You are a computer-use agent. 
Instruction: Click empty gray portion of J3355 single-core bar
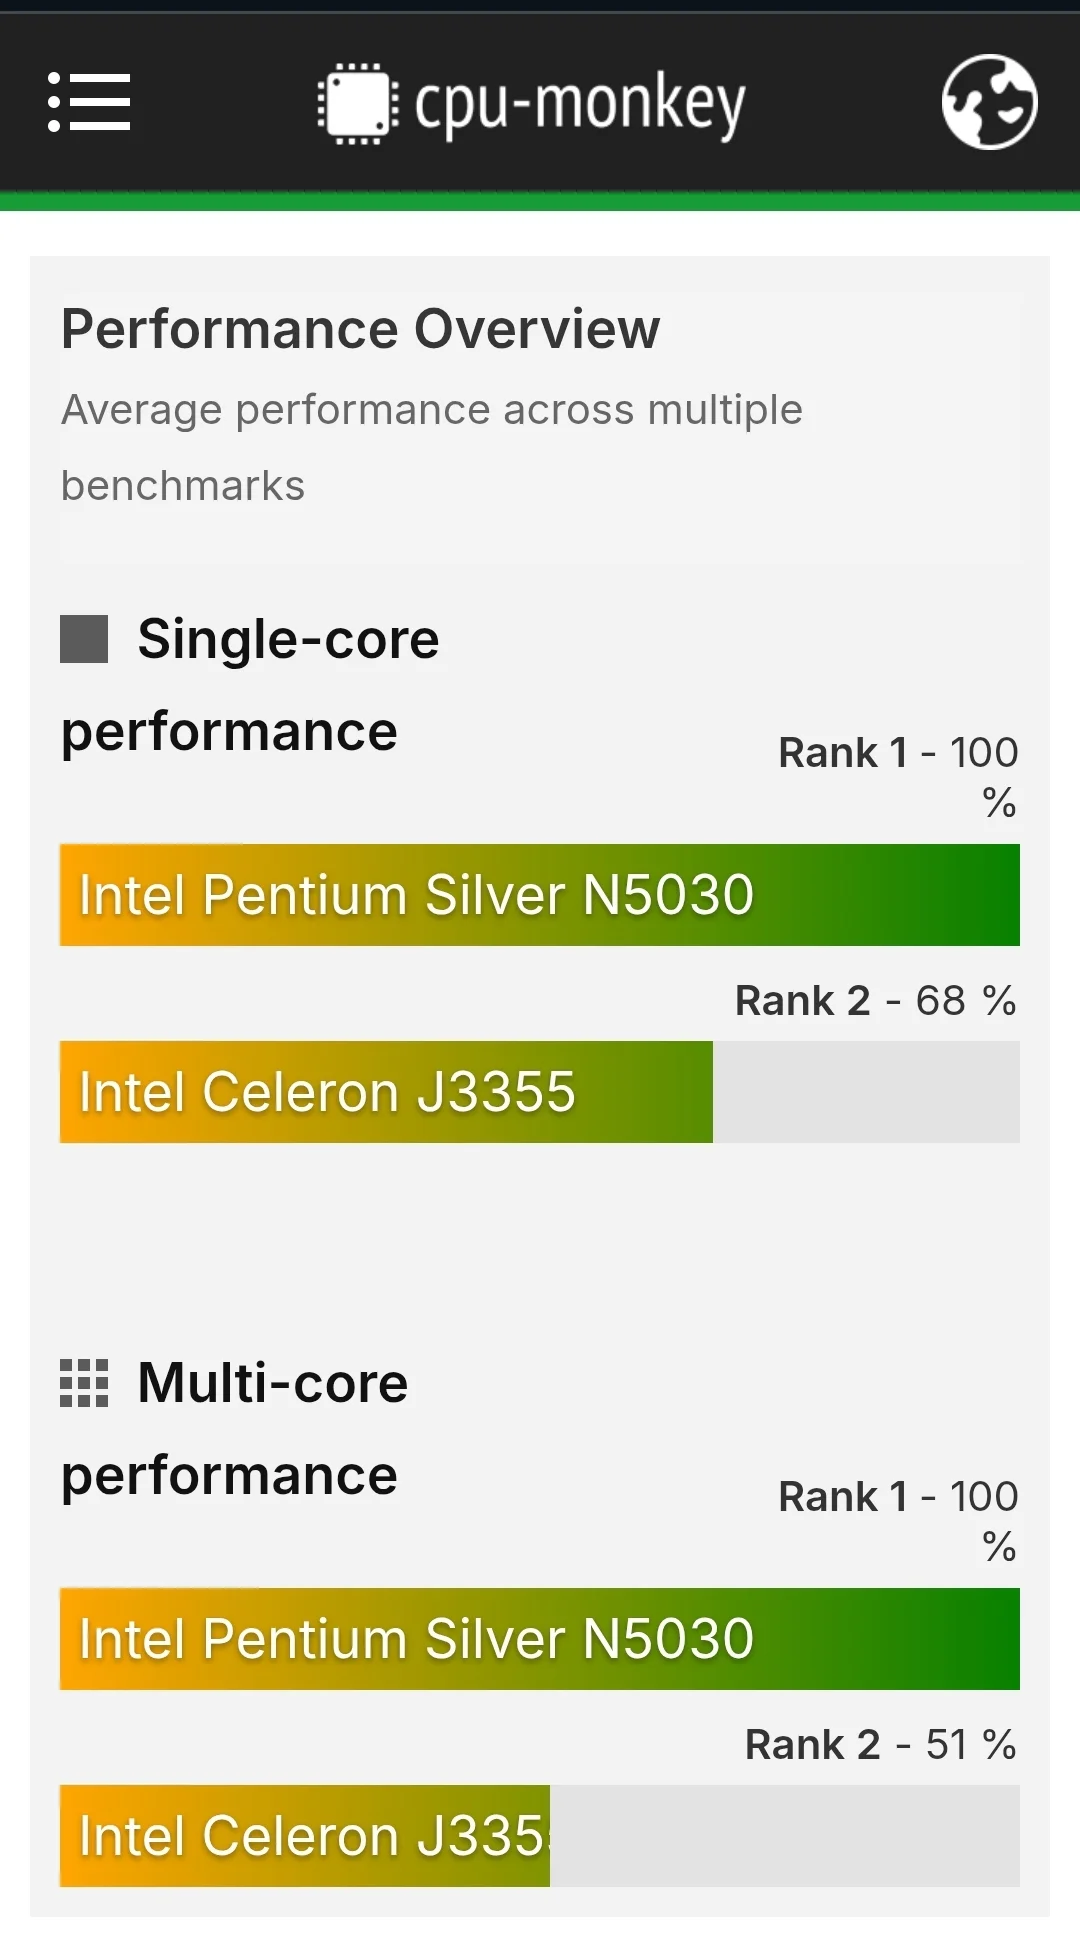866,1092
